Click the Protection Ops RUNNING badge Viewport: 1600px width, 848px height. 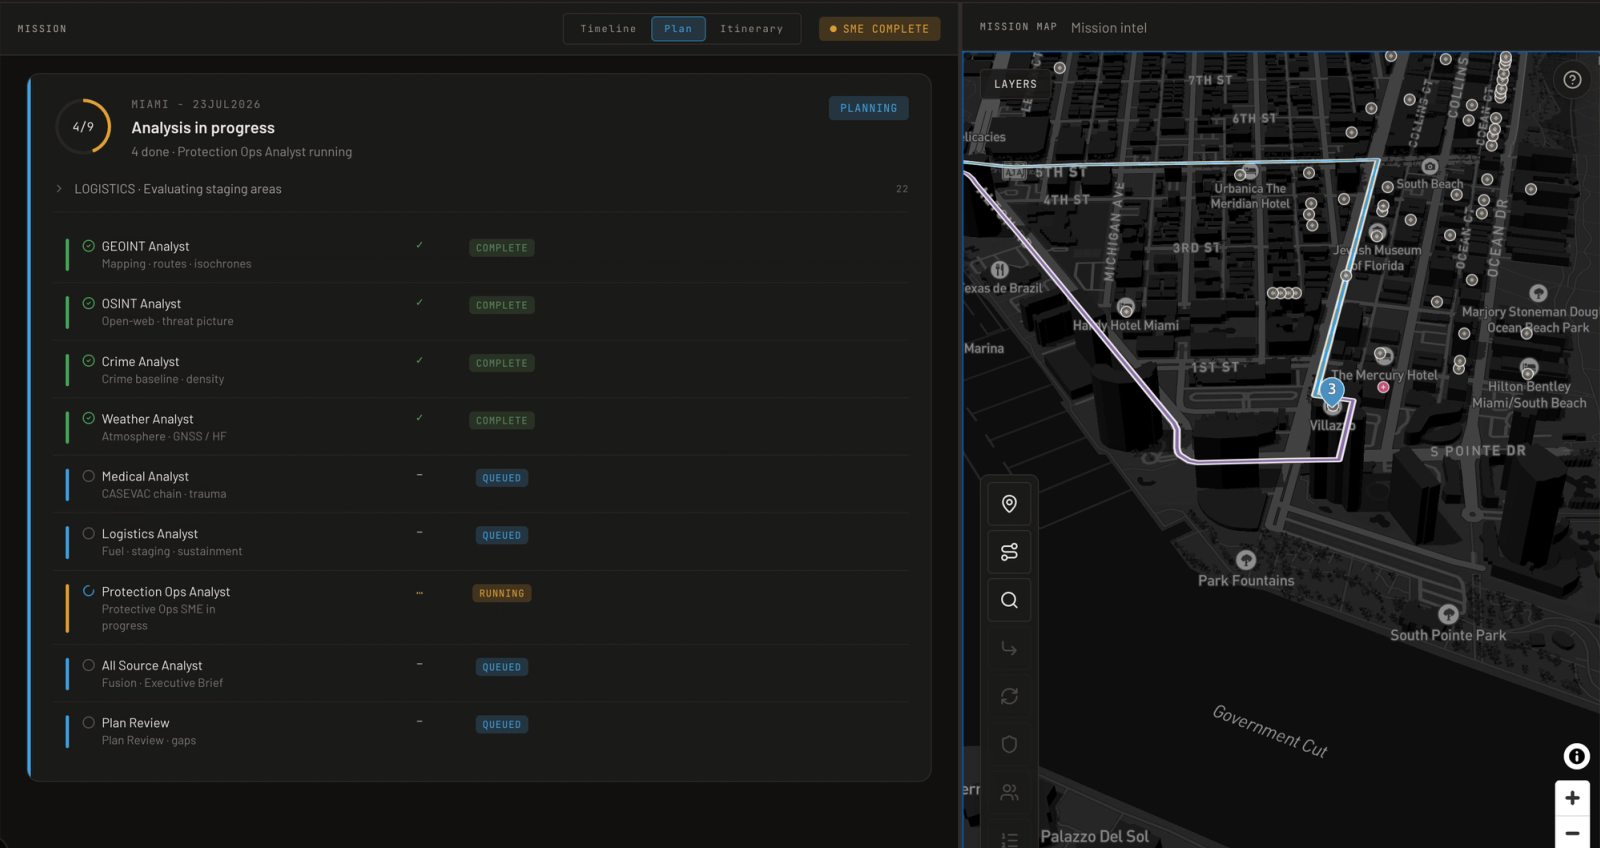(x=502, y=593)
